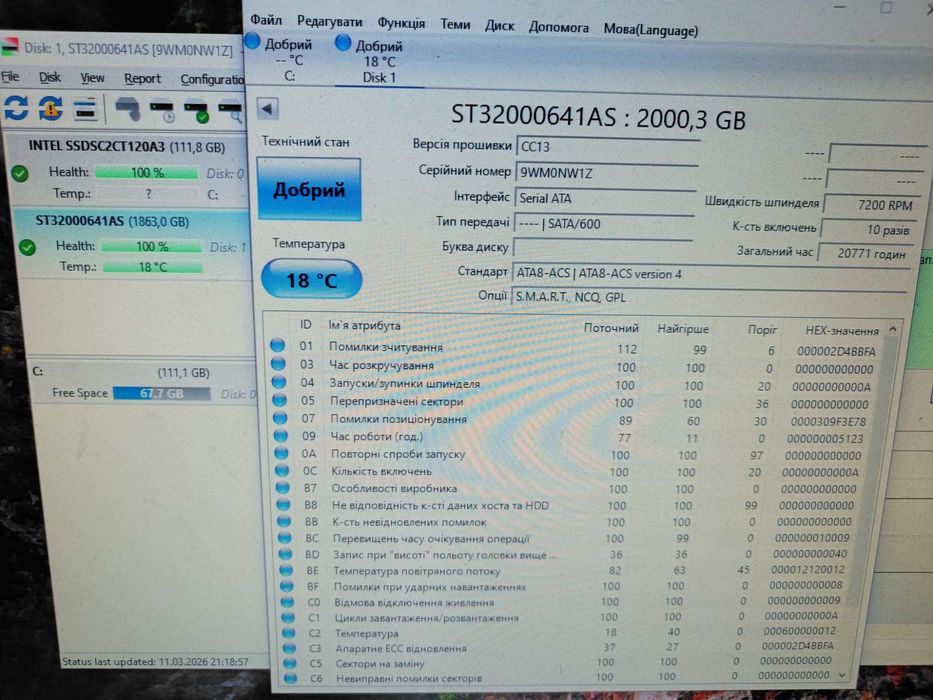Open the Файл menu in CrystalDiskInfo
The width and height of the screenshot is (933, 700).
pos(266,20)
